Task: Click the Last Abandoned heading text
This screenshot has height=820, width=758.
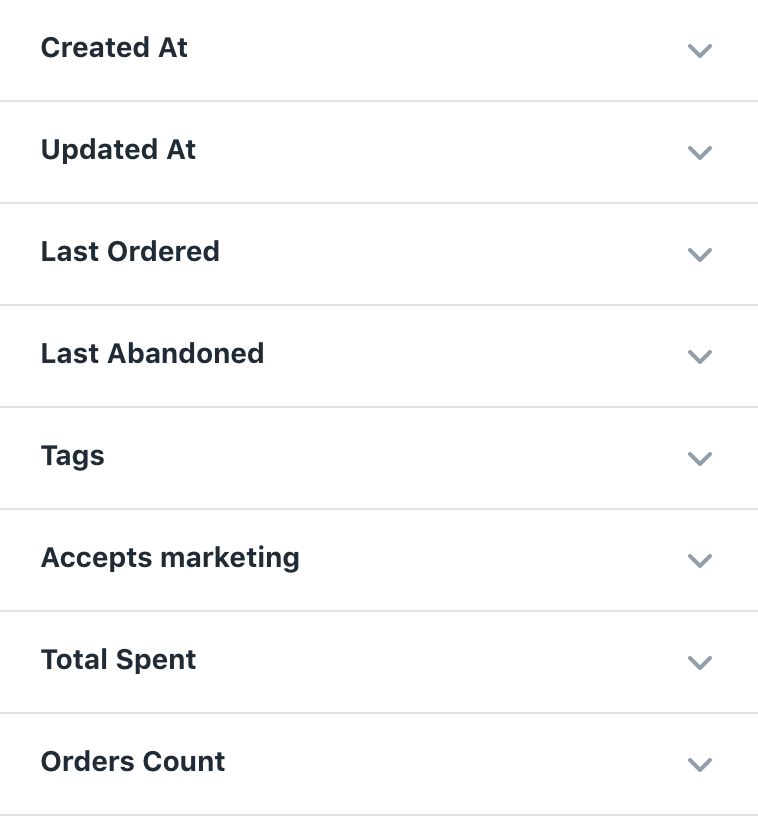Action: 152,354
